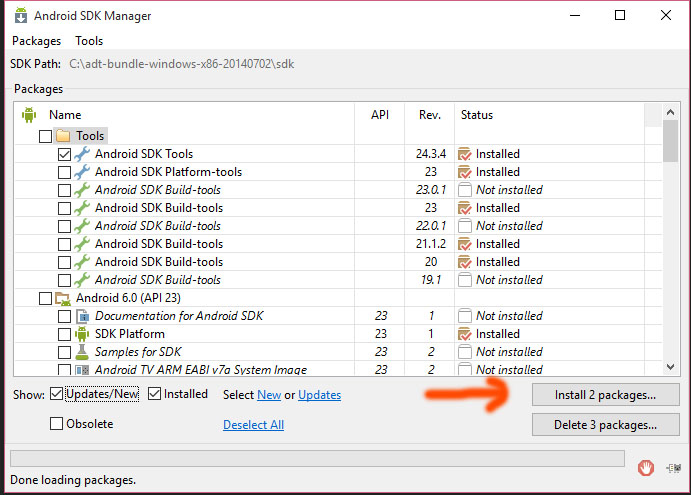The image size is (691, 495).
Task: Click the installed status icon for Android SDK Tools
Action: pyautogui.click(x=464, y=154)
